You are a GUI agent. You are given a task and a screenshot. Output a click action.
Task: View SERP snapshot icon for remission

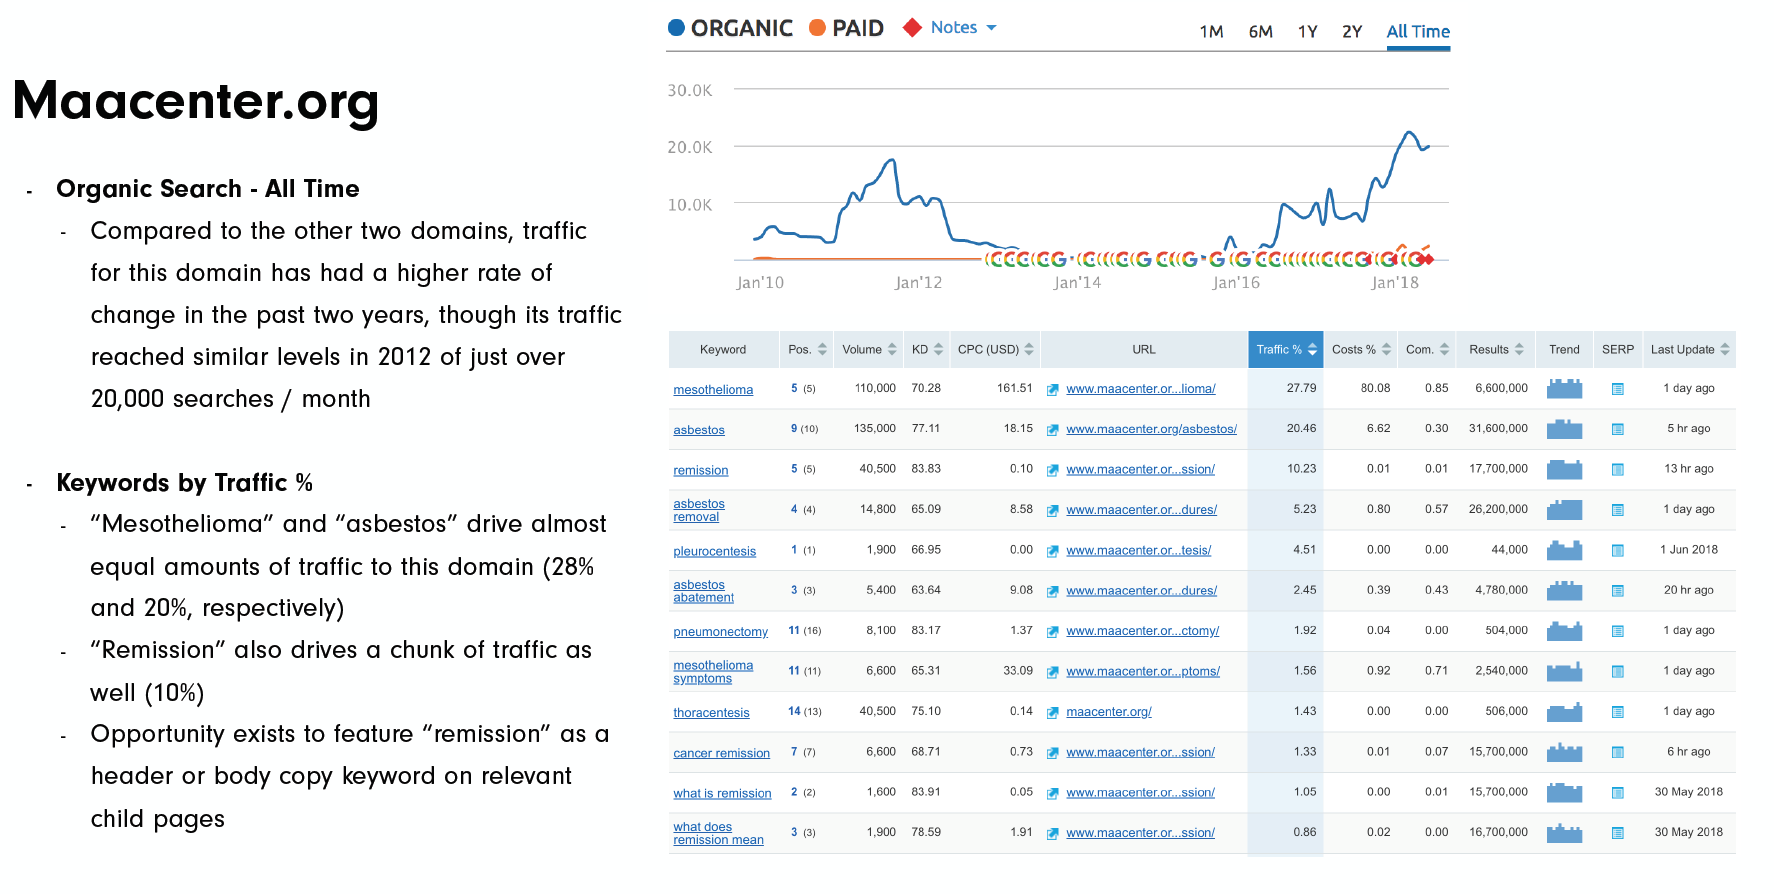pos(1617,470)
